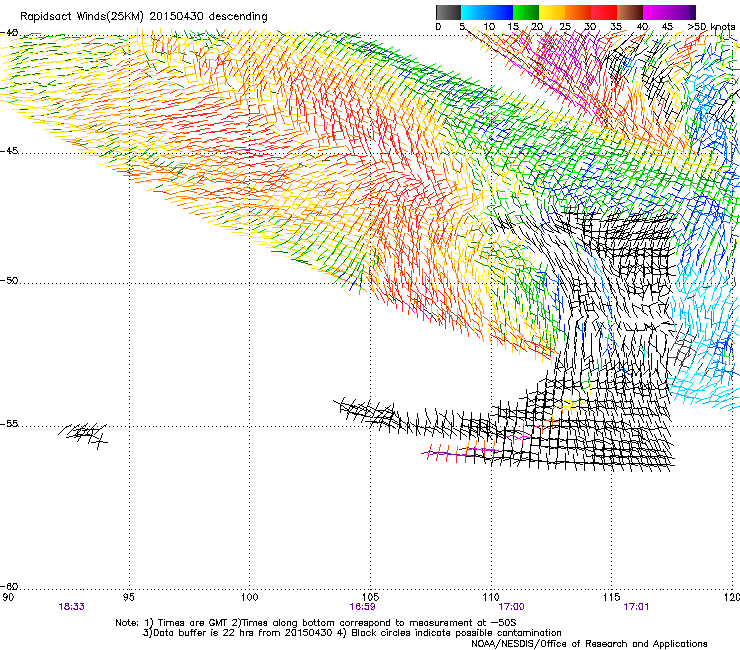740x650 pixels.
Task: Click the '110' longitude axis label
Action: [x=491, y=598]
